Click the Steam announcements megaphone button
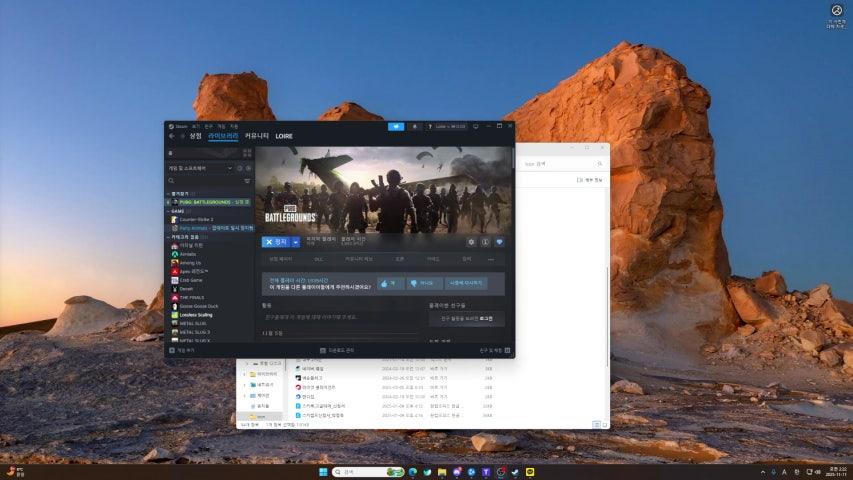853x480 pixels. [x=396, y=126]
